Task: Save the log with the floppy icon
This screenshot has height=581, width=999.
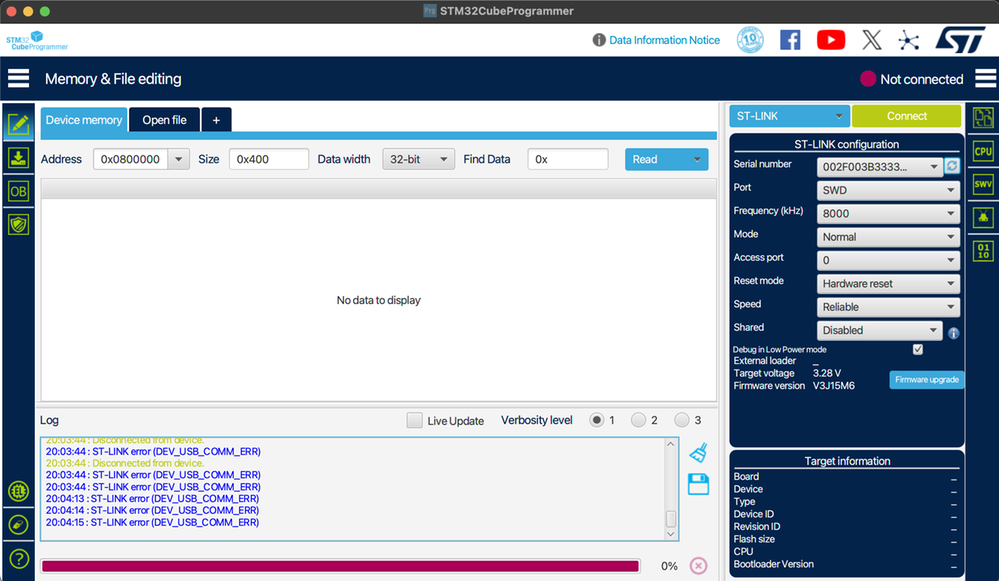Action: (x=698, y=484)
